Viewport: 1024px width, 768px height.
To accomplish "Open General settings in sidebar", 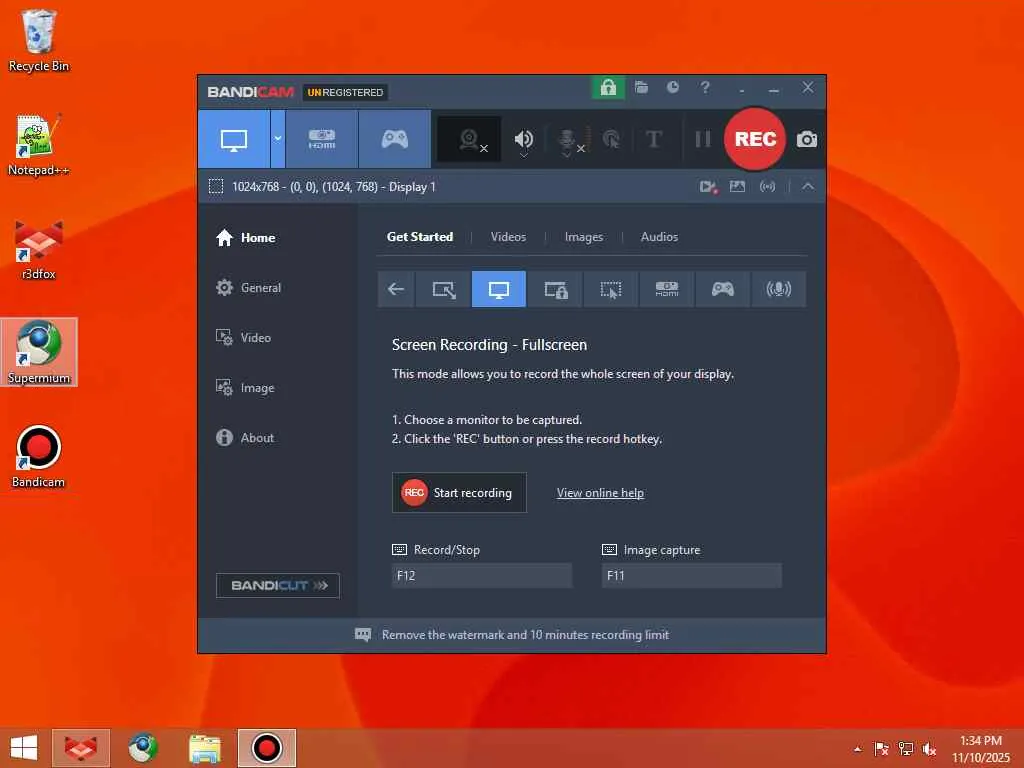I will 248,288.
